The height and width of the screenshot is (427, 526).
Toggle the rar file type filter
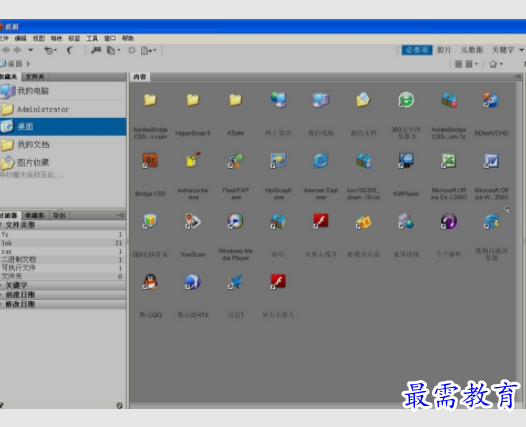(63, 251)
